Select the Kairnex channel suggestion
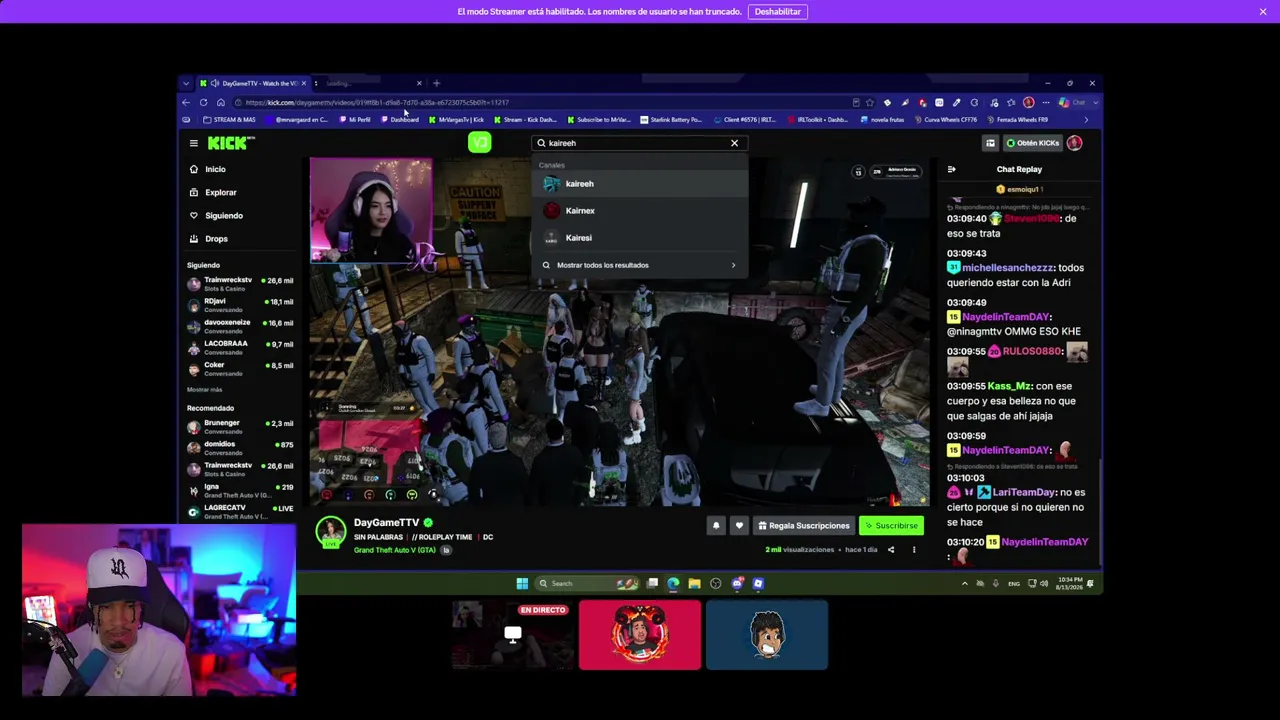The image size is (1280, 720). click(640, 211)
